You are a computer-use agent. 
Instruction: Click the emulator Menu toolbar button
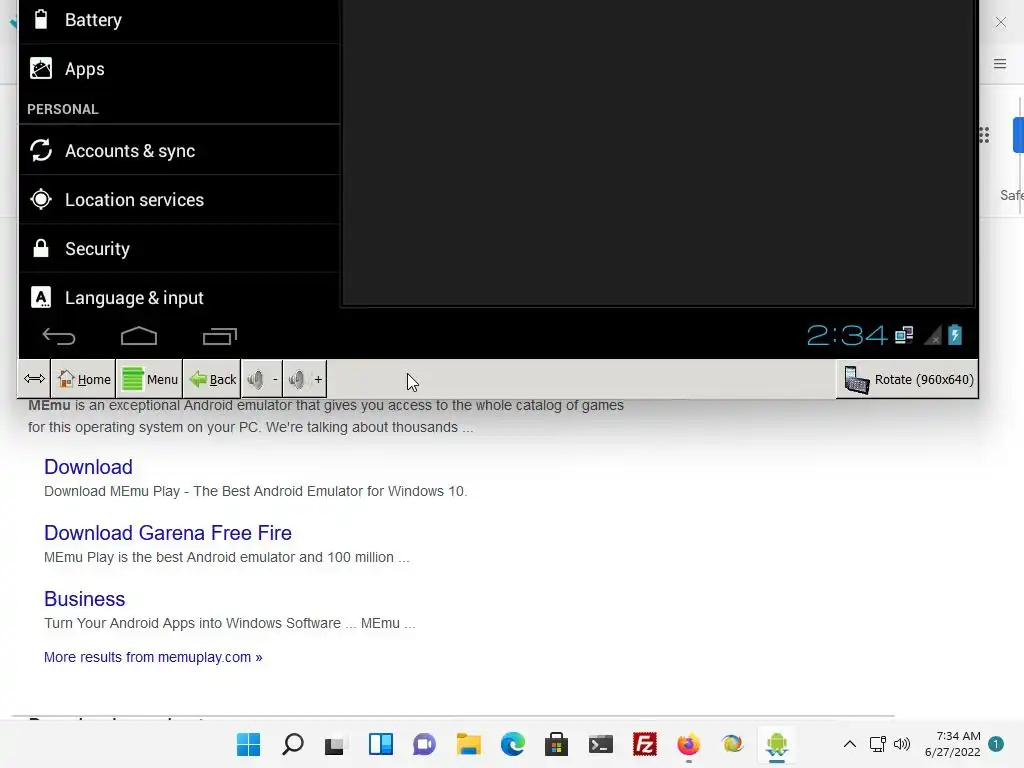point(150,379)
